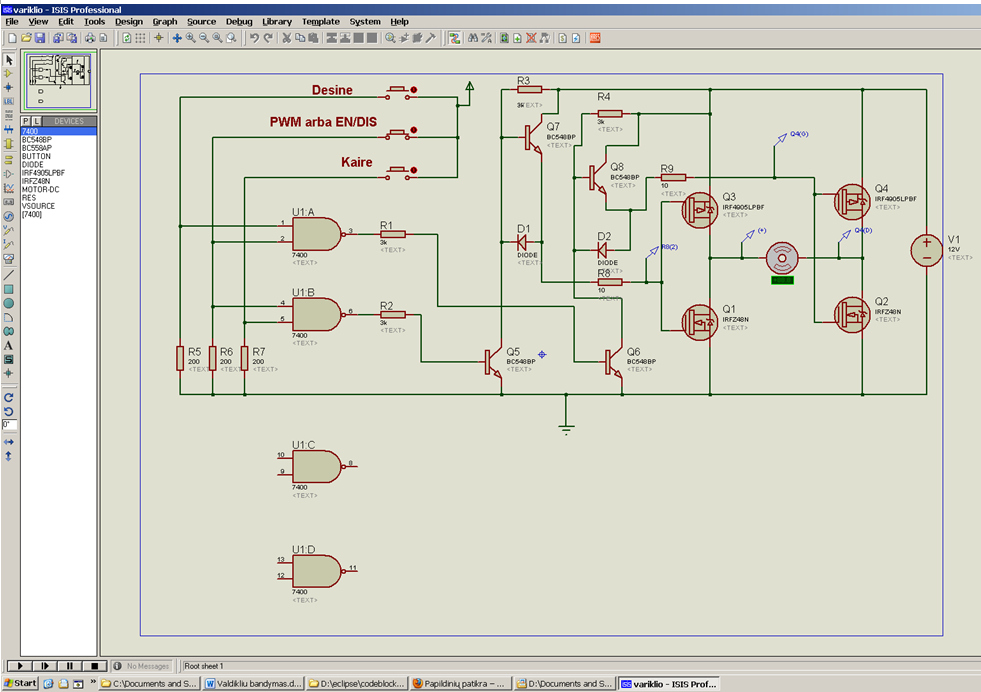This screenshot has width=981, height=692.
Task: Click the V1 12V voltage source
Action: click(x=927, y=250)
